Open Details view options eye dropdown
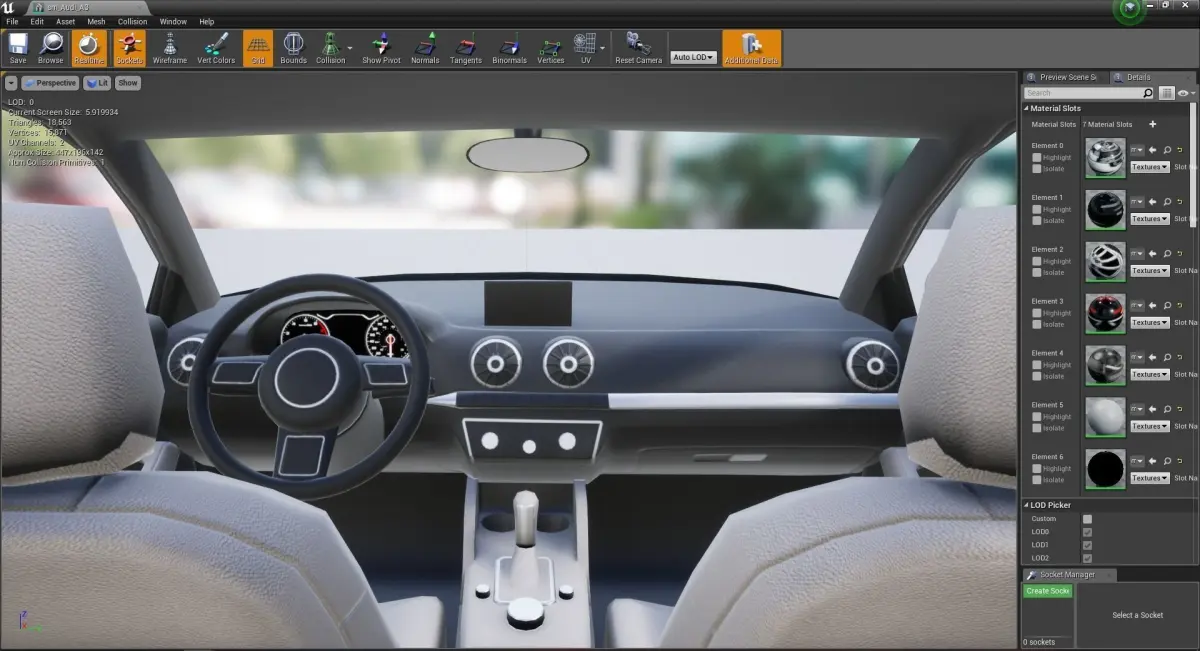The image size is (1200, 651). pos(1186,93)
